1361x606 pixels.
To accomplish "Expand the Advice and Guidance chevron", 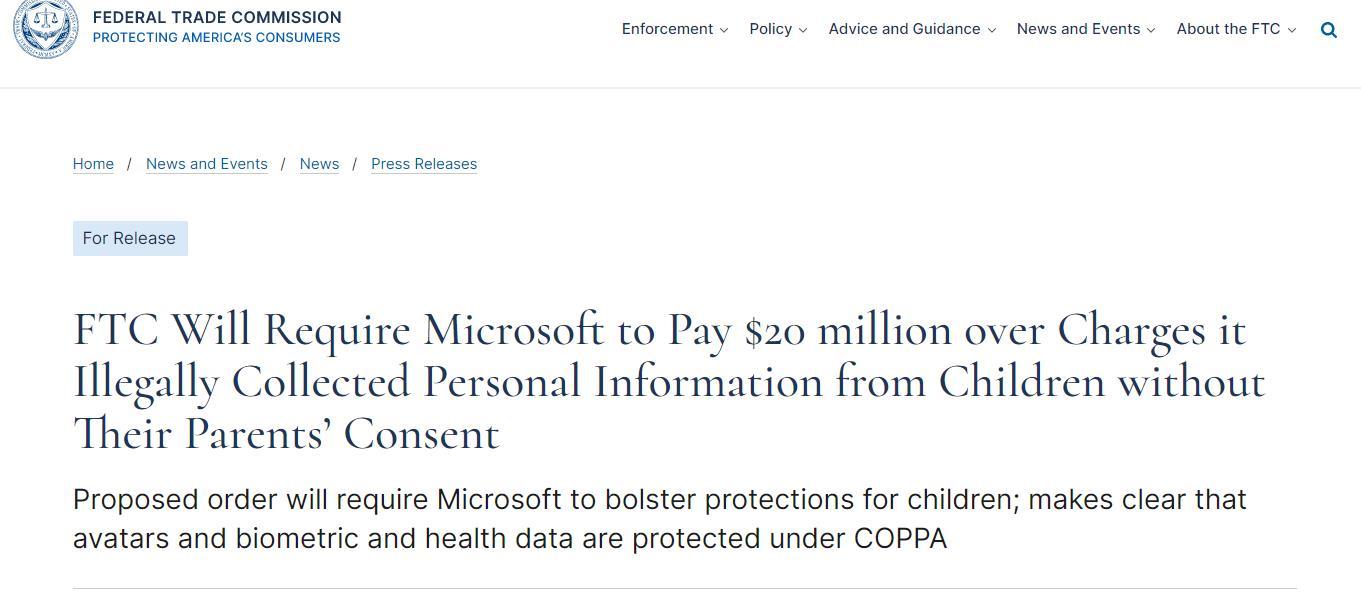I will (992, 30).
